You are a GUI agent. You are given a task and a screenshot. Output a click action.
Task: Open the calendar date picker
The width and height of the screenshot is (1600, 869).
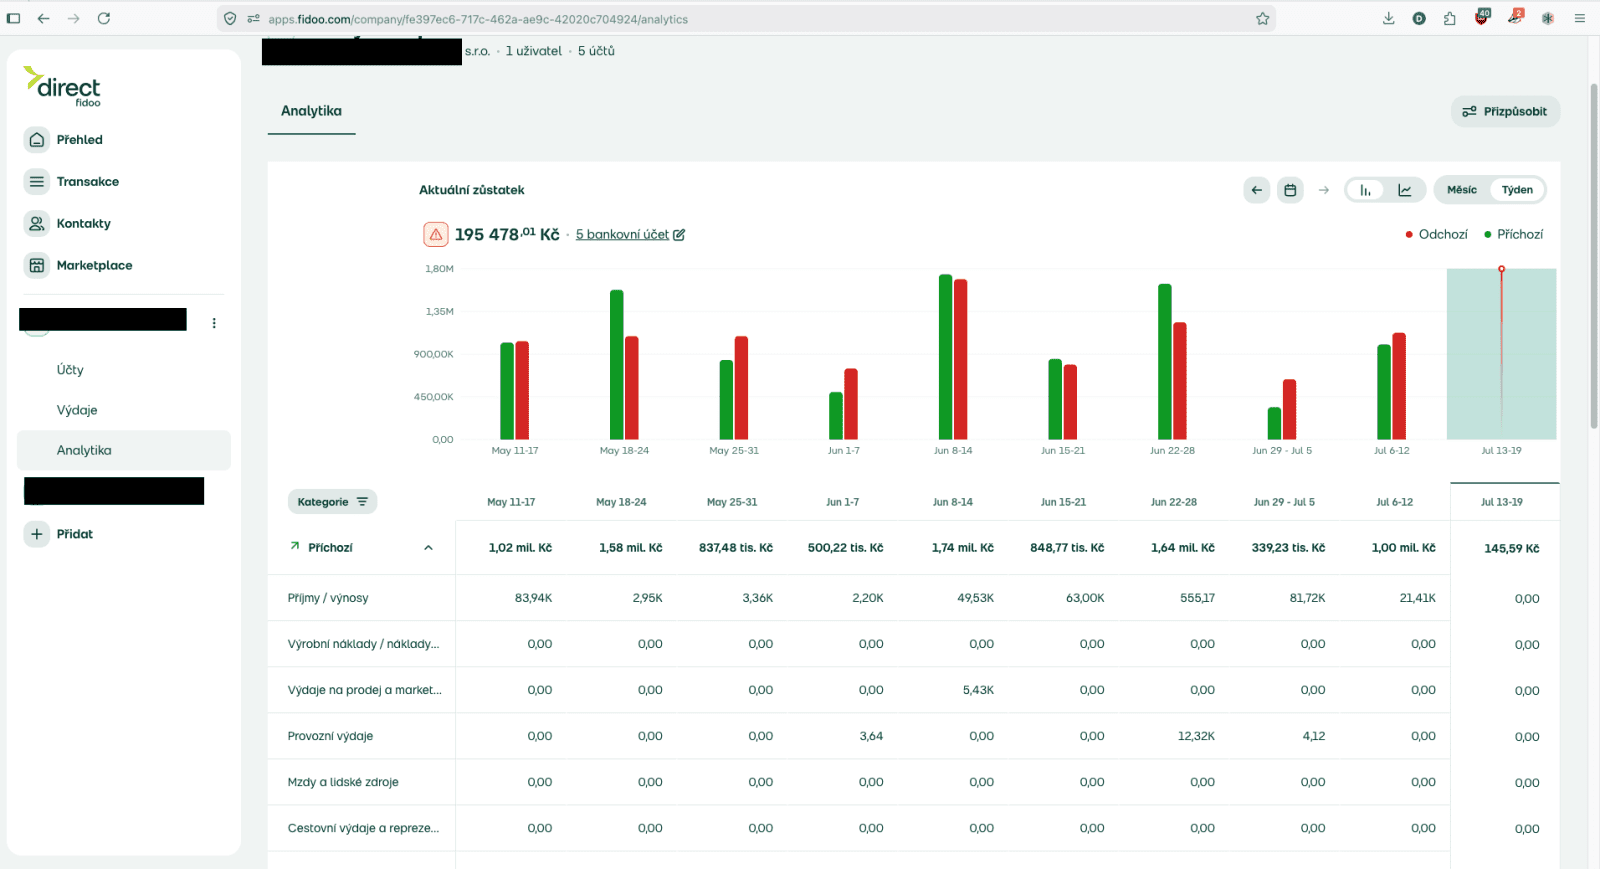(1291, 190)
